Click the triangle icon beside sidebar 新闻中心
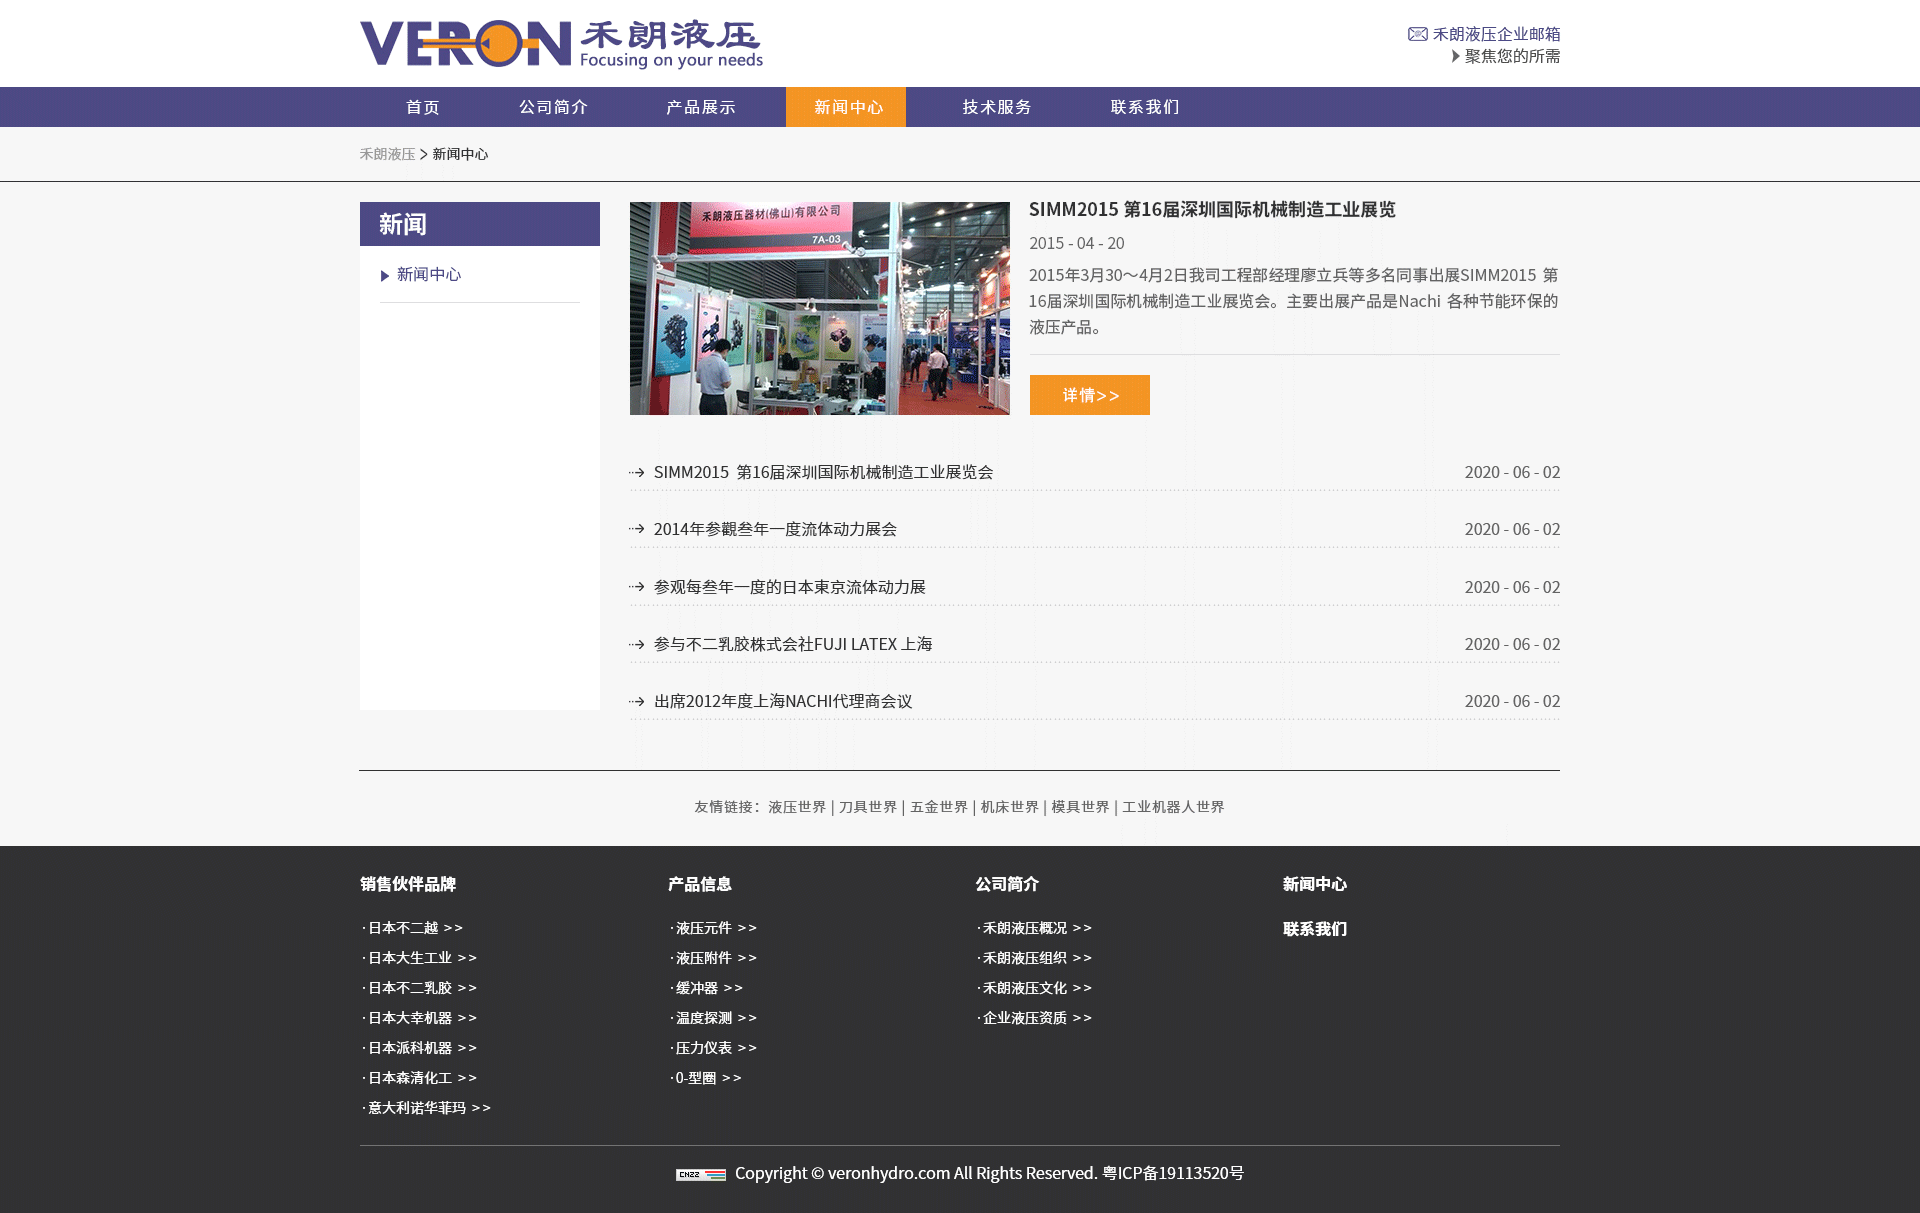1920x1213 pixels. [x=385, y=276]
